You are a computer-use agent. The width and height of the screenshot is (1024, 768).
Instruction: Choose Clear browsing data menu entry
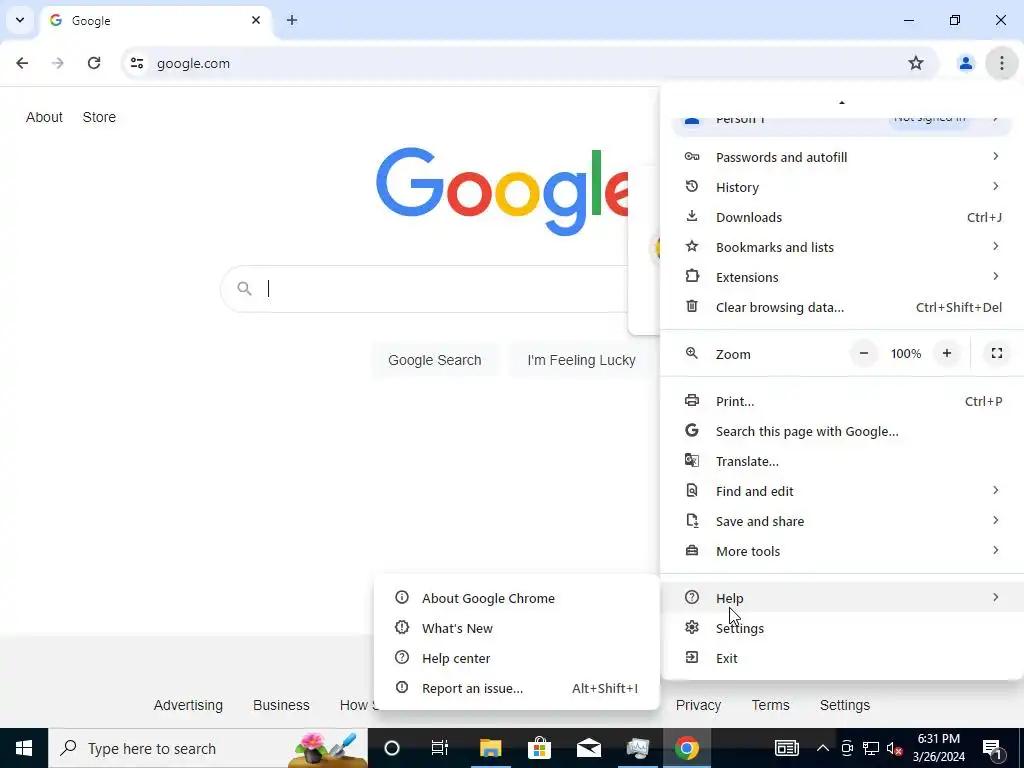[x=842, y=307]
